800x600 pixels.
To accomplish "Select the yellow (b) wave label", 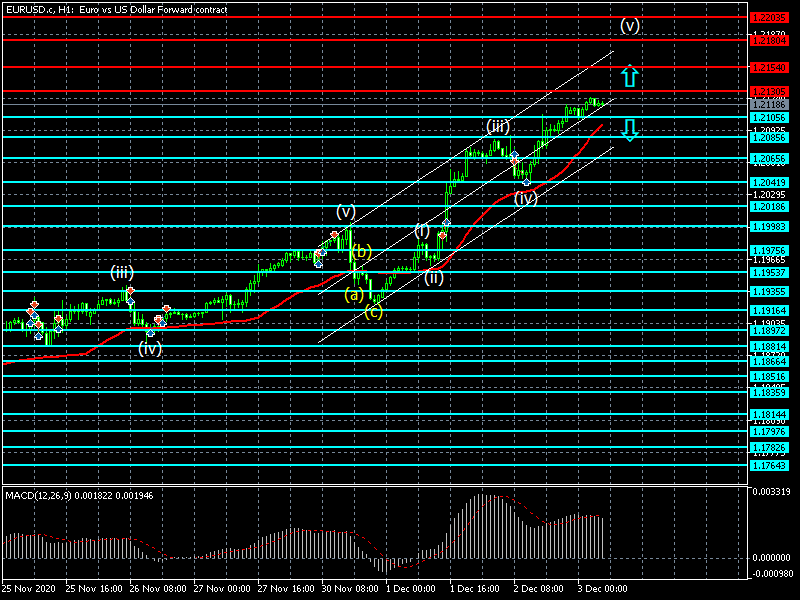I will [x=362, y=251].
